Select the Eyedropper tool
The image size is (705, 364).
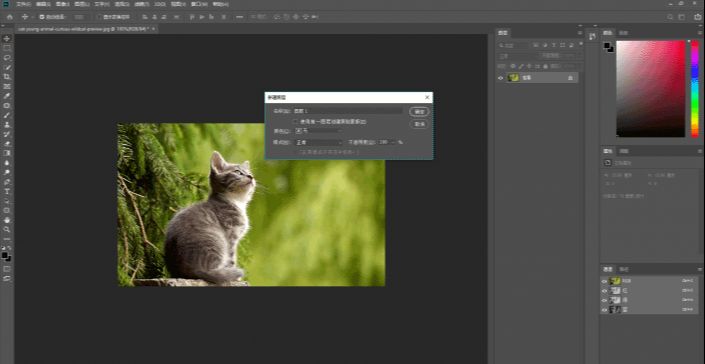(x=7, y=96)
